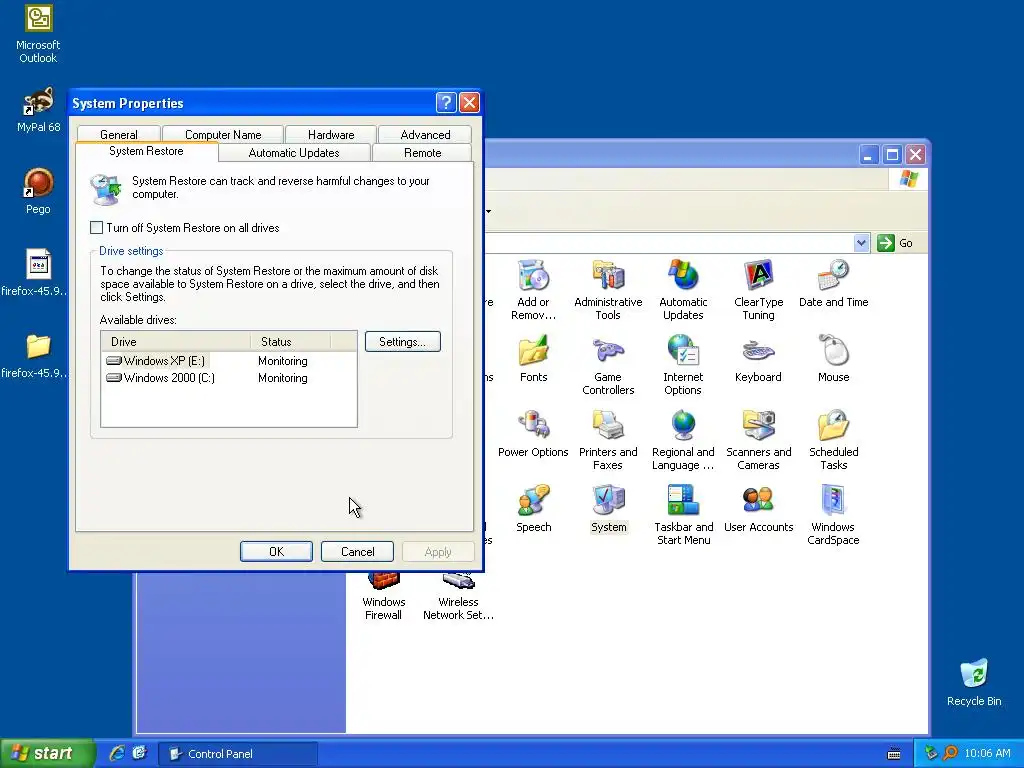Switch to the Hardware tab
1024x768 pixels.
331,135
